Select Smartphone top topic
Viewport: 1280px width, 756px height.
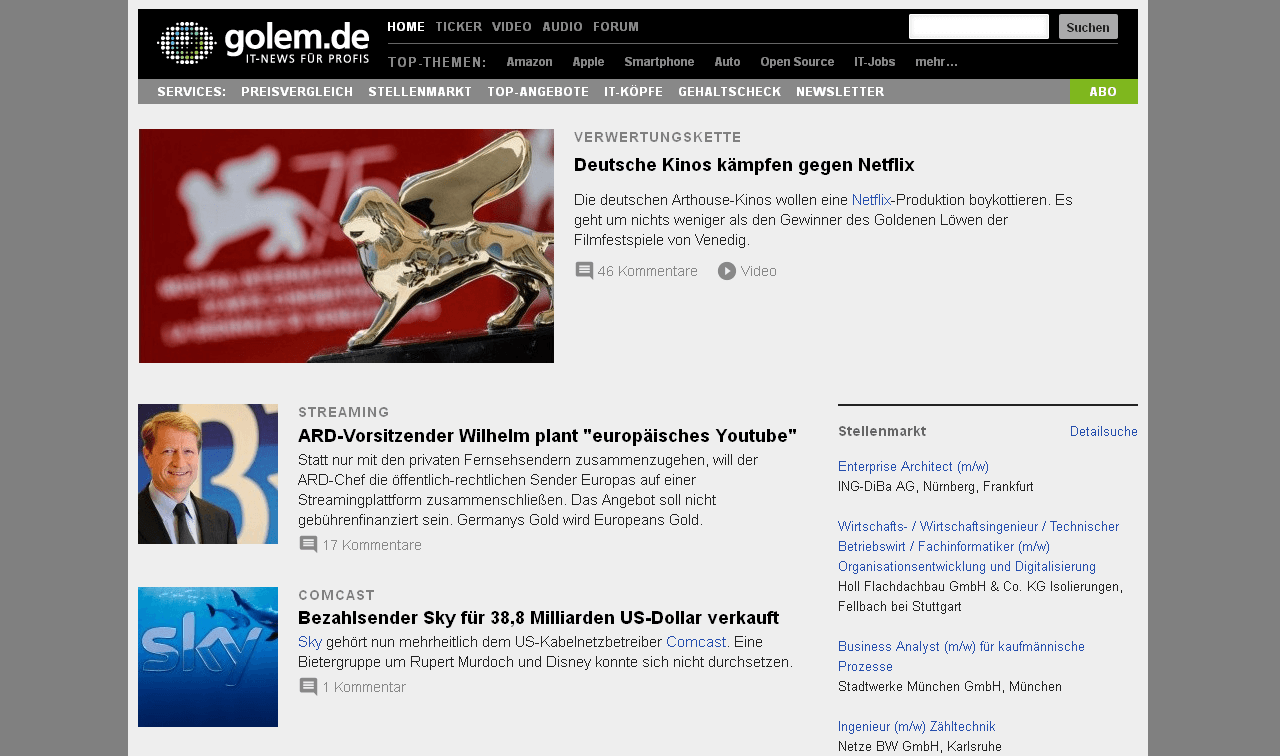point(659,62)
